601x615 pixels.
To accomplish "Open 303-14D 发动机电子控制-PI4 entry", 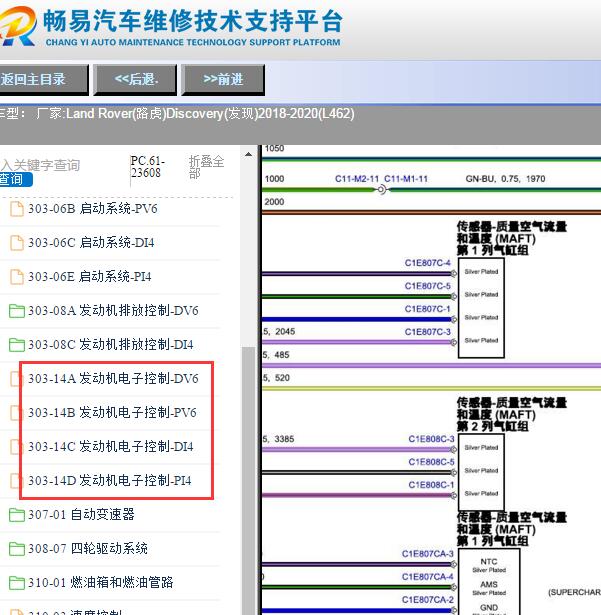I will click(109, 480).
